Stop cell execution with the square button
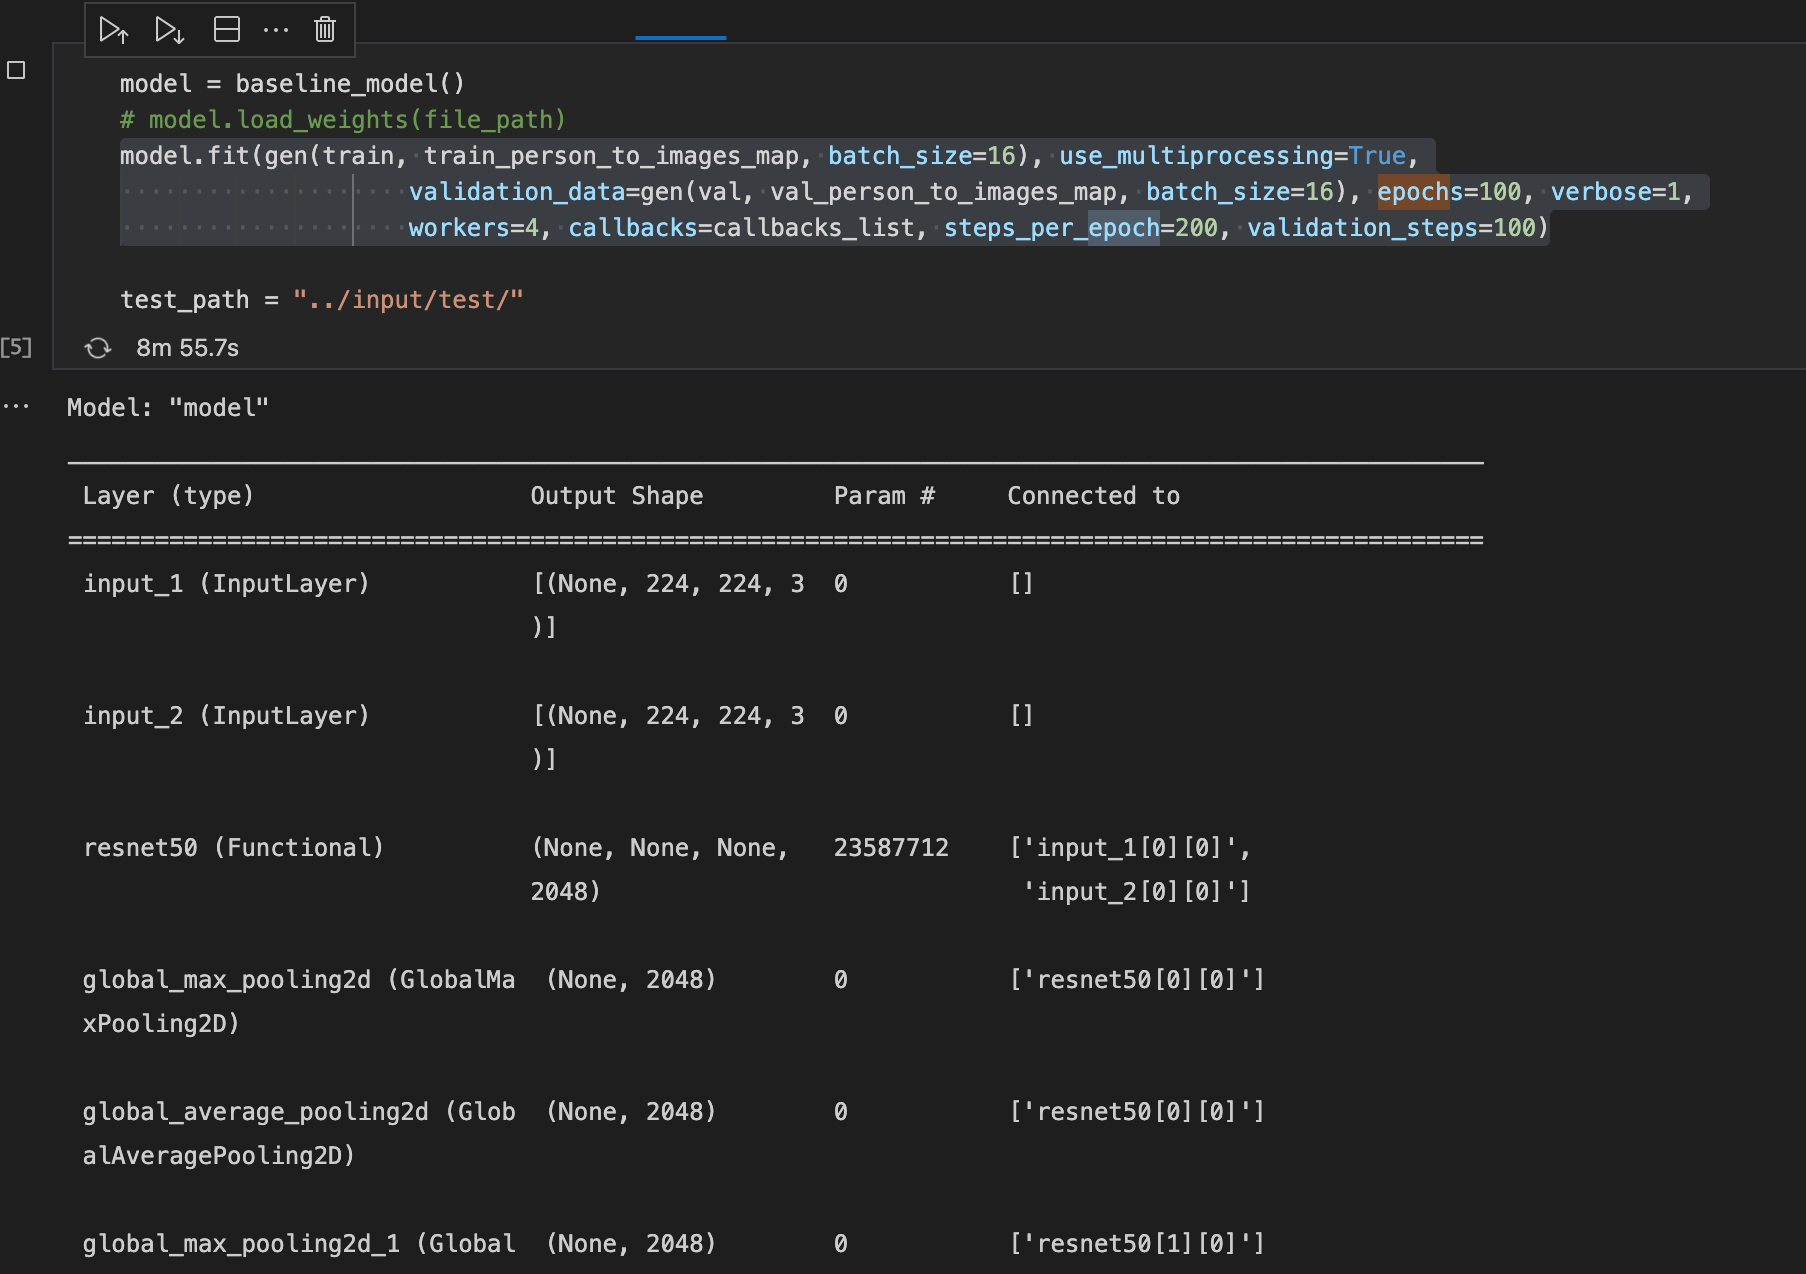Viewport: 1806px width, 1274px height. (x=16, y=70)
